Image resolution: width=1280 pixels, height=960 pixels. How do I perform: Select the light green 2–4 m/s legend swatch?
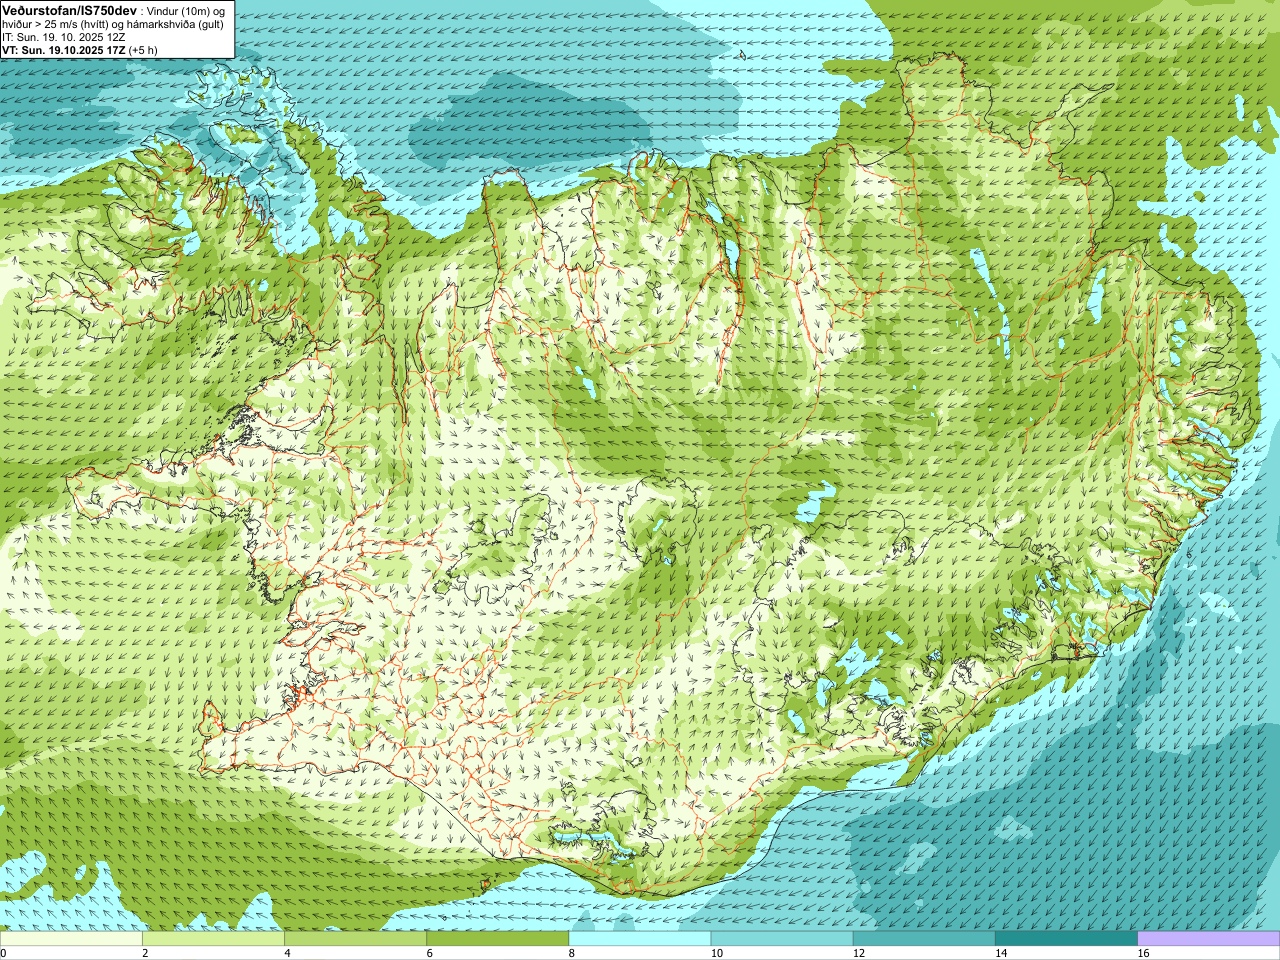pyautogui.click(x=213, y=939)
